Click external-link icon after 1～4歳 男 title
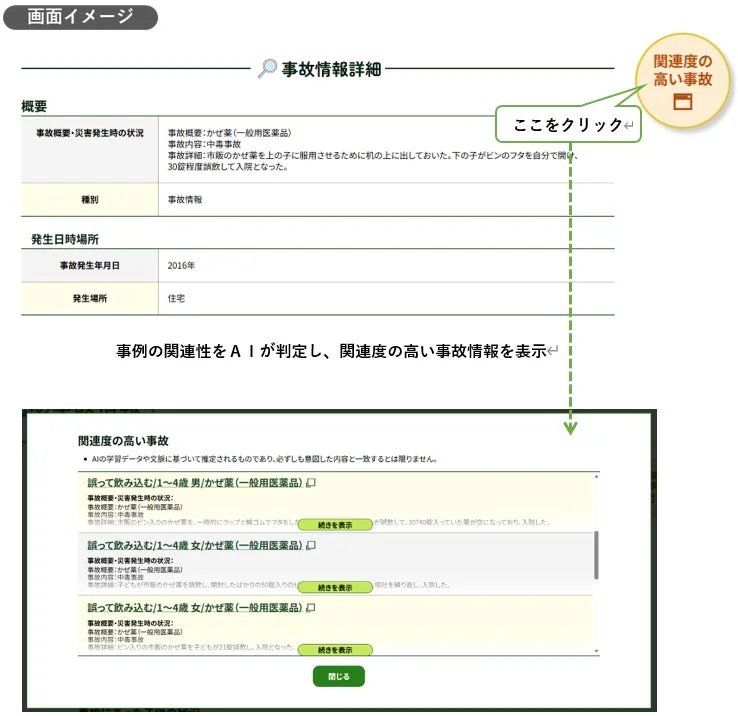The image size is (738, 716). pyautogui.click(x=311, y=483)
